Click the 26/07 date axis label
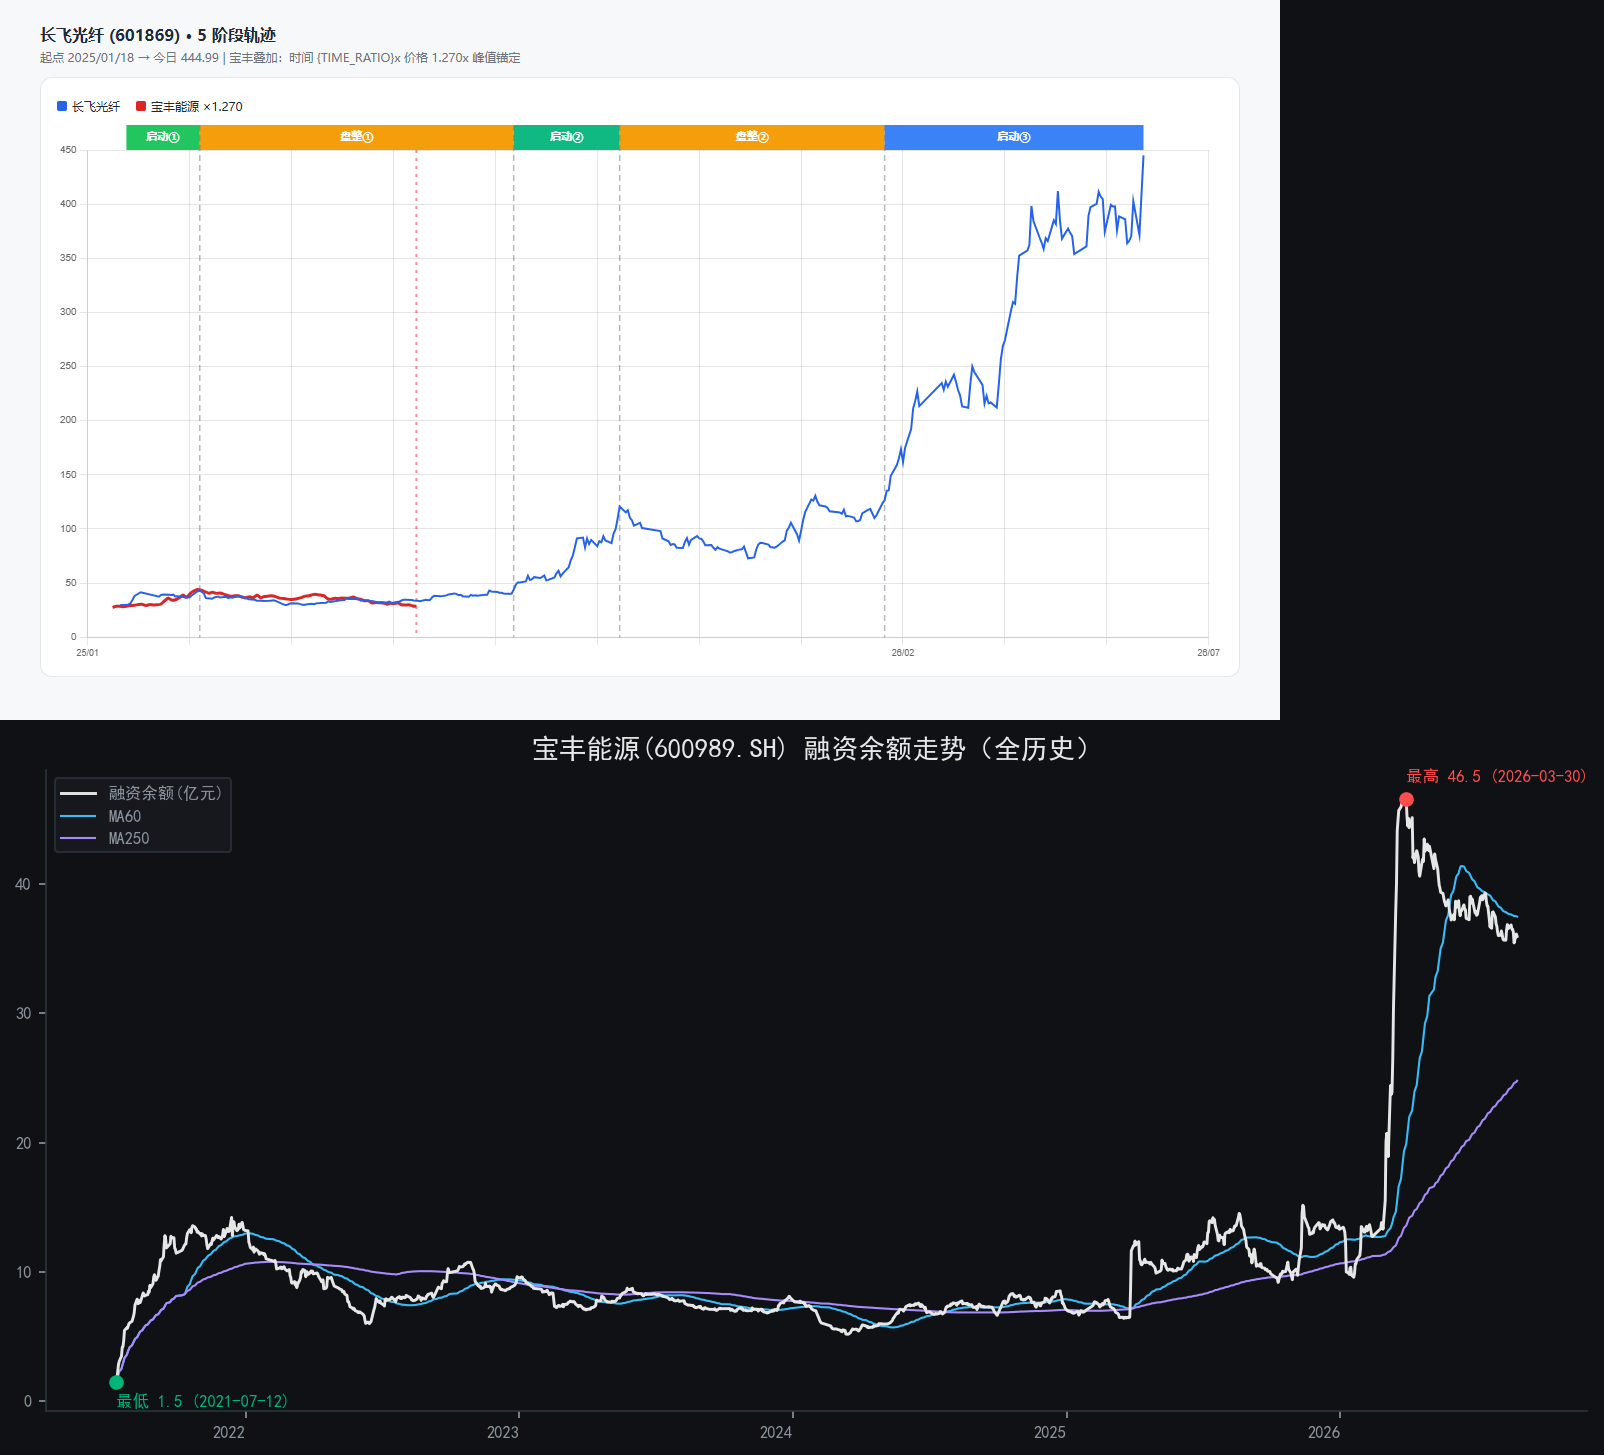1604x1455 pixels. [x=1208, y=653]
